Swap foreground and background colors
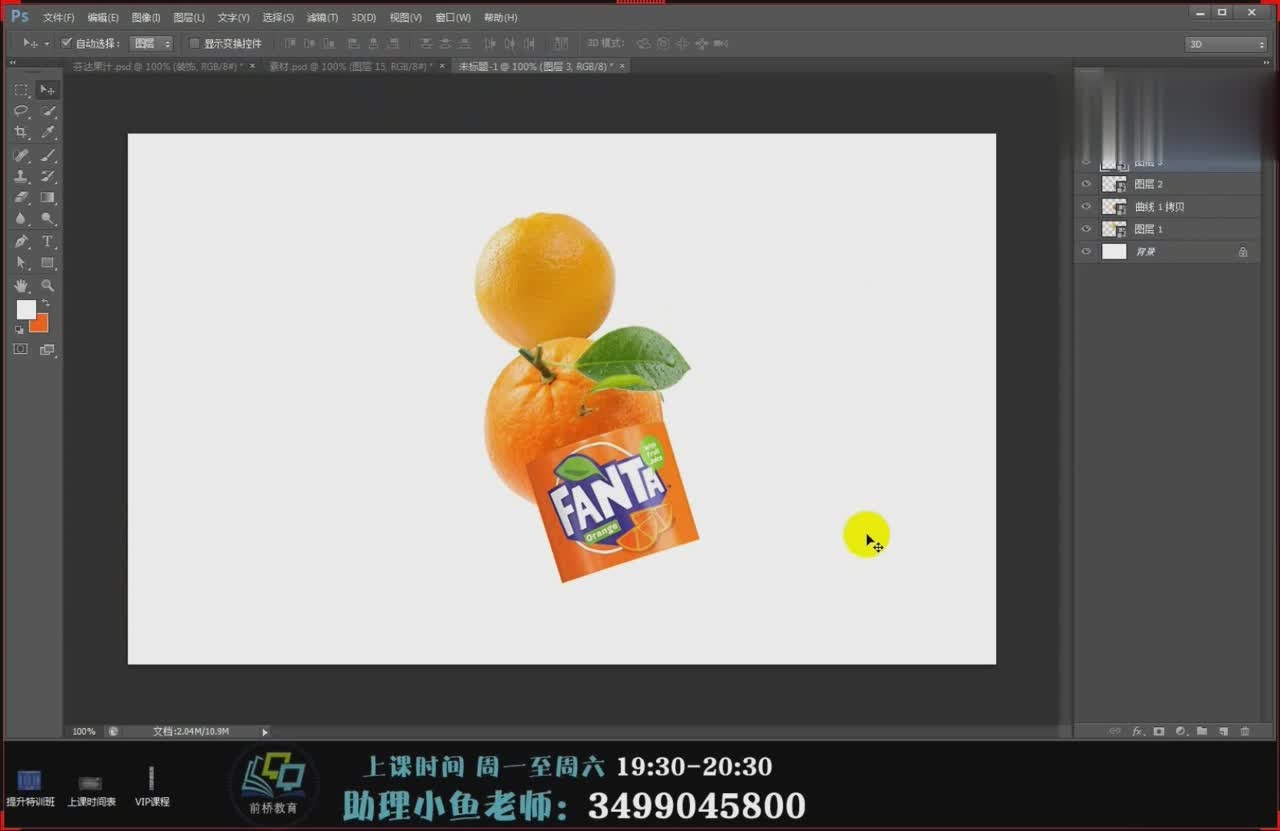Viewport: 1280px width, 831px height. click(x=45, y=303)
